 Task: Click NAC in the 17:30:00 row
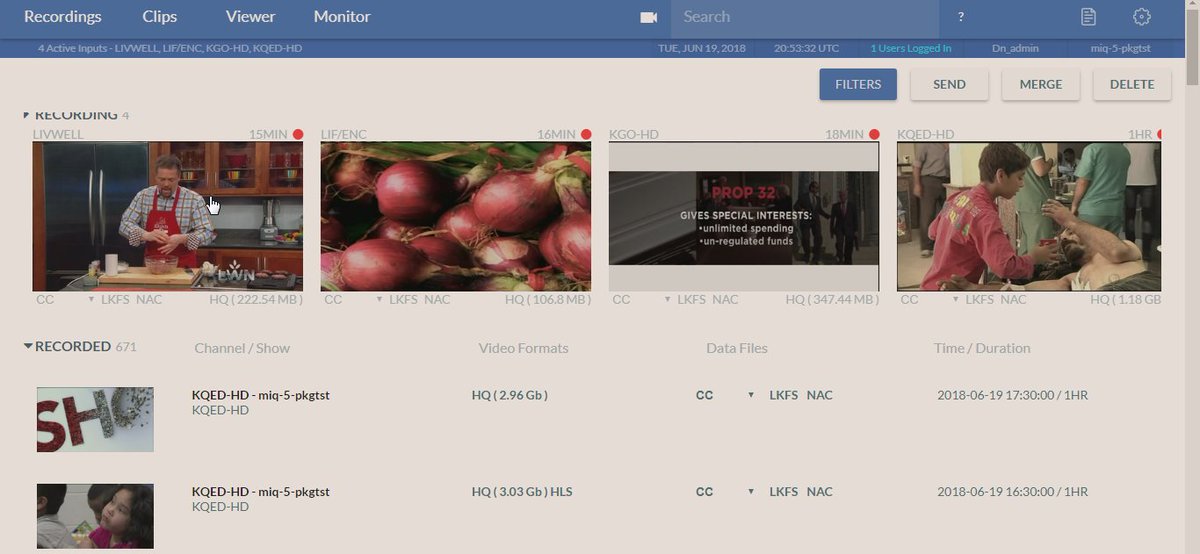click(x=820, y=395)
